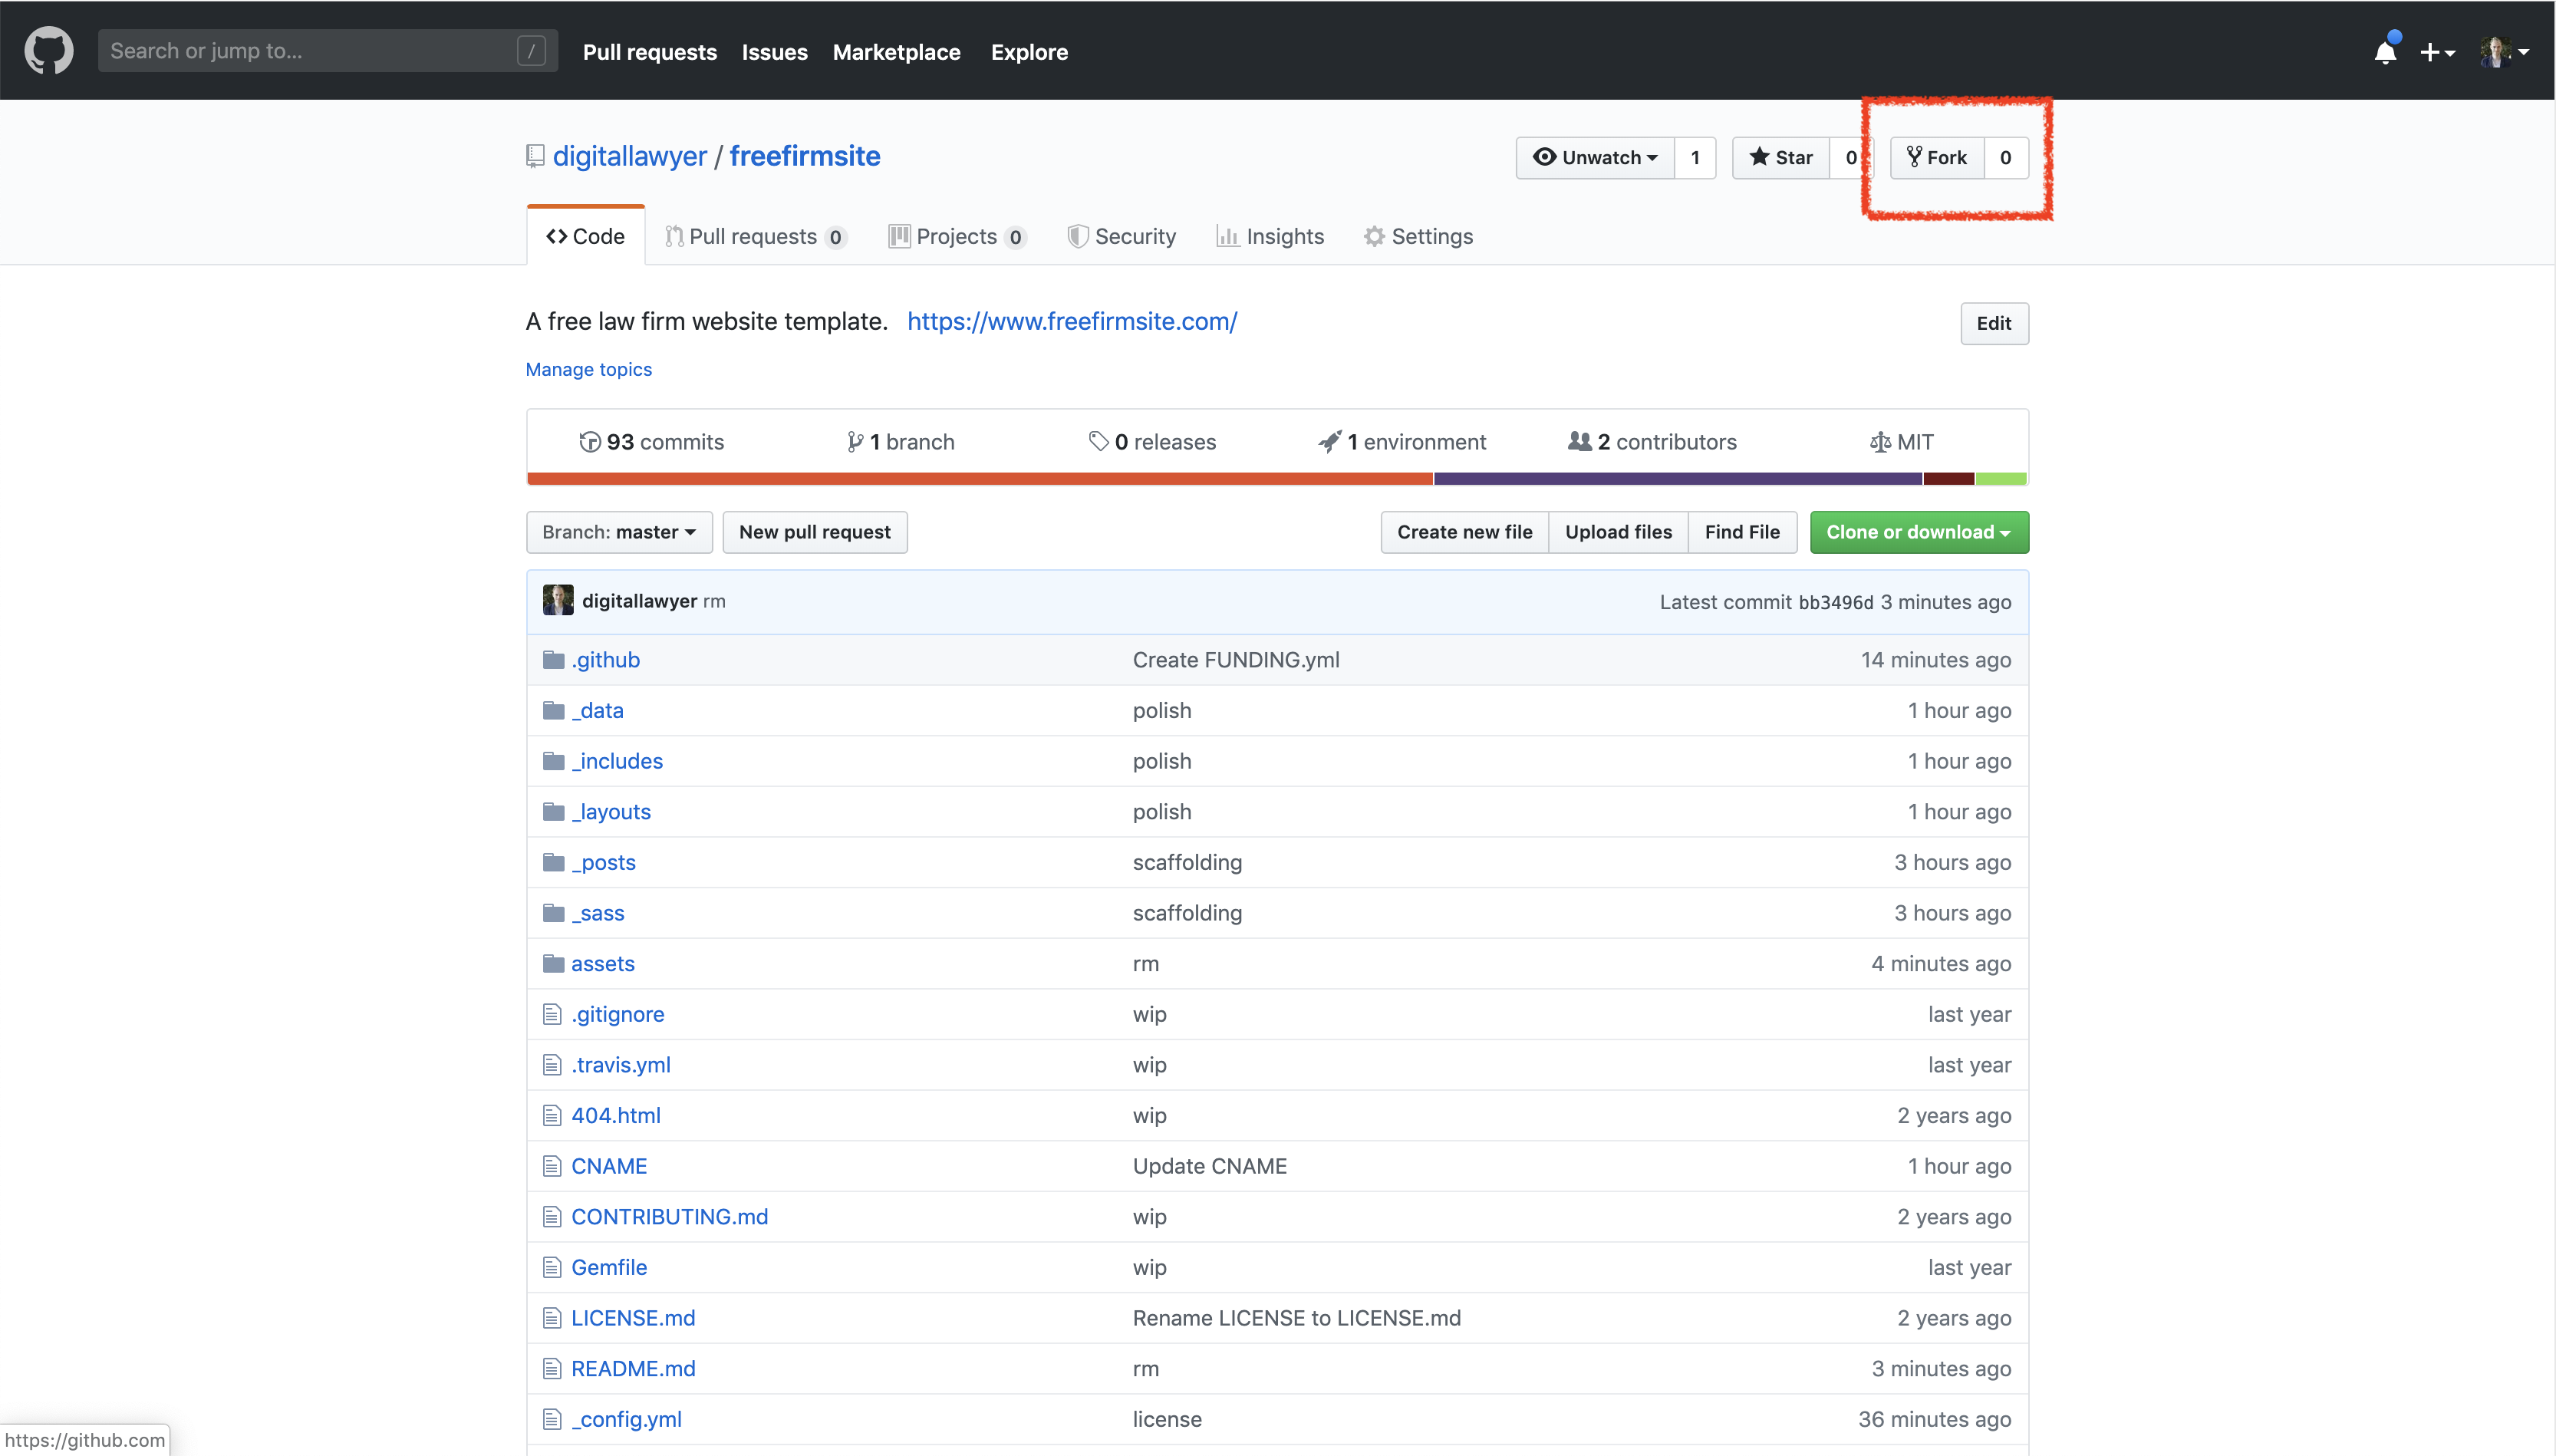Click the .github folder icon
This screenshot has height=1456, width=2556.
(x=553, y=660)
